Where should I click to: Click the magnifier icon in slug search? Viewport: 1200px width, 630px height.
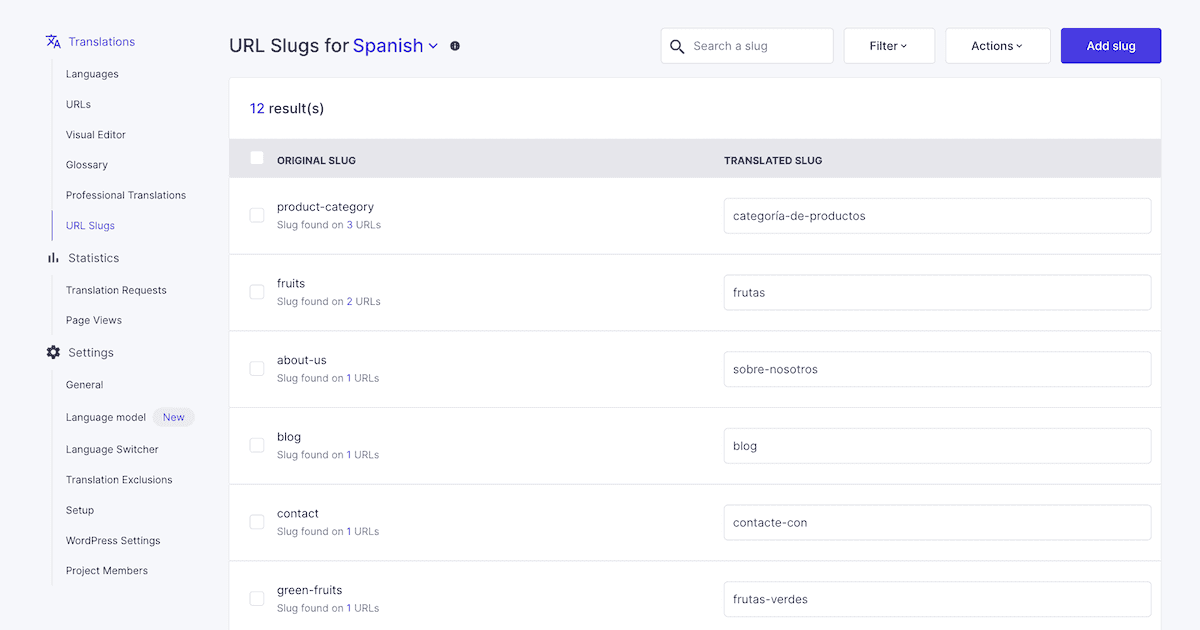(677, 46)
